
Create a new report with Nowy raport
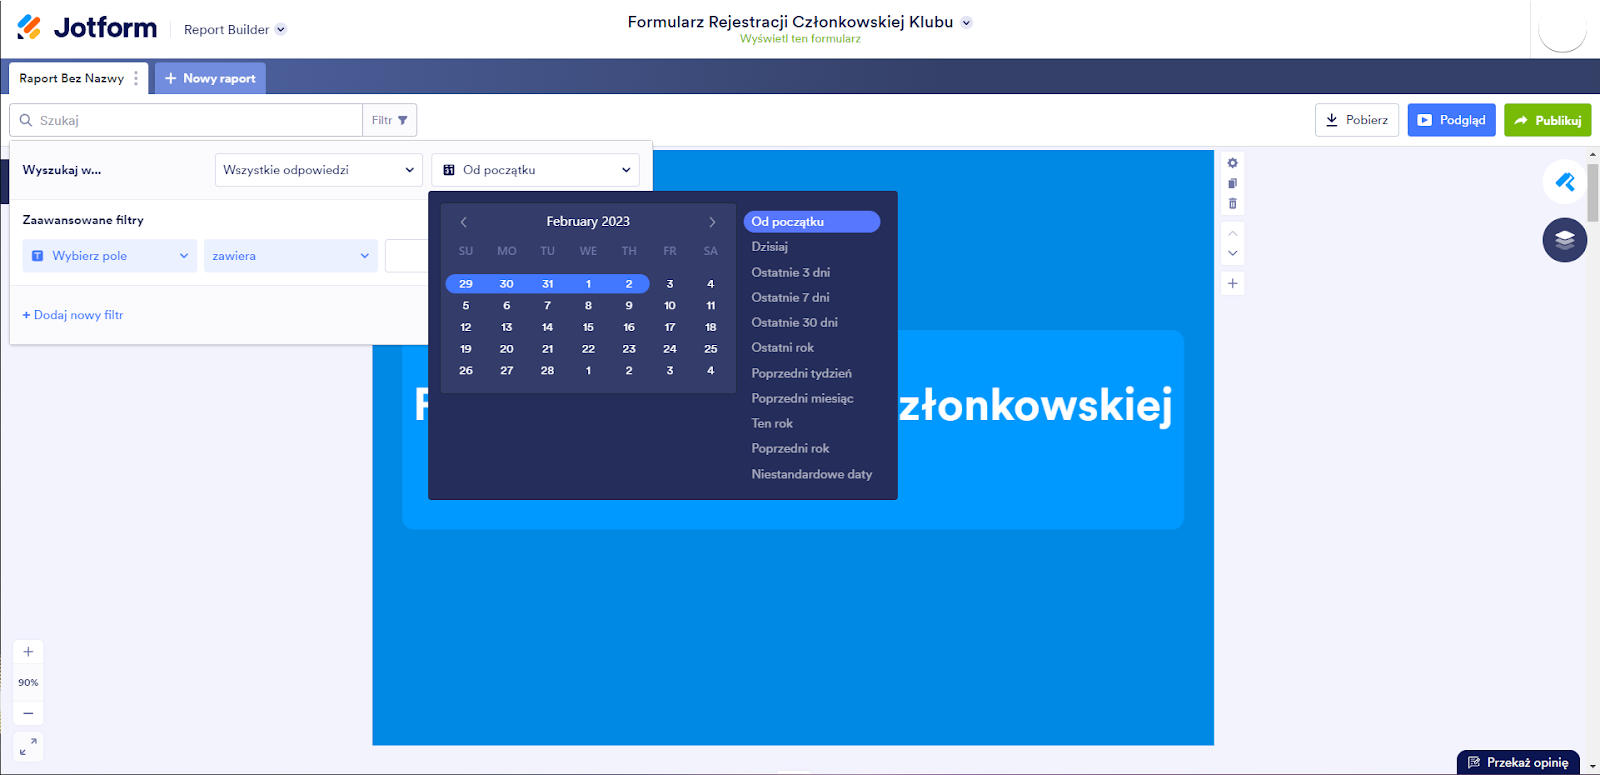coord(210,78)
